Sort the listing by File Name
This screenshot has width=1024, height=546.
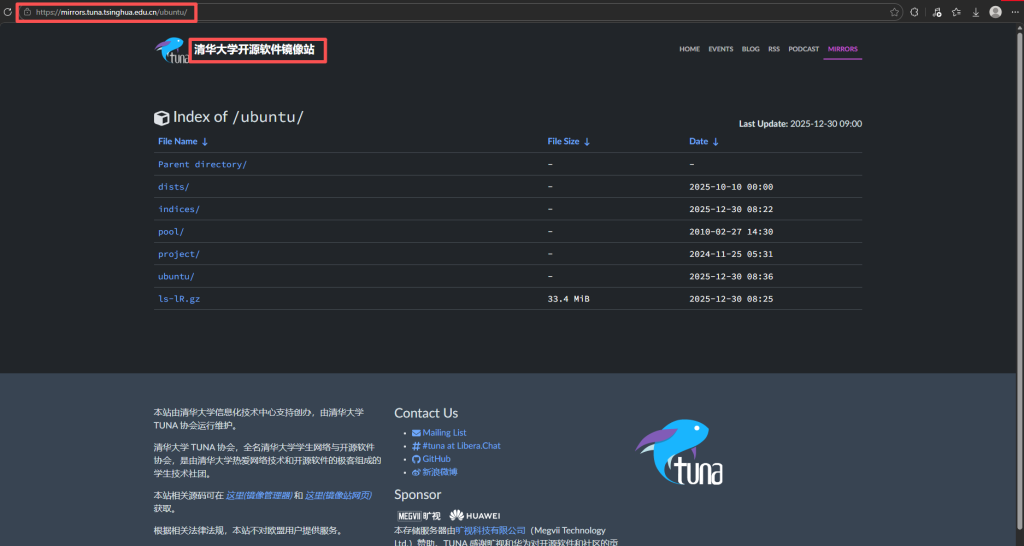(182, 142)
